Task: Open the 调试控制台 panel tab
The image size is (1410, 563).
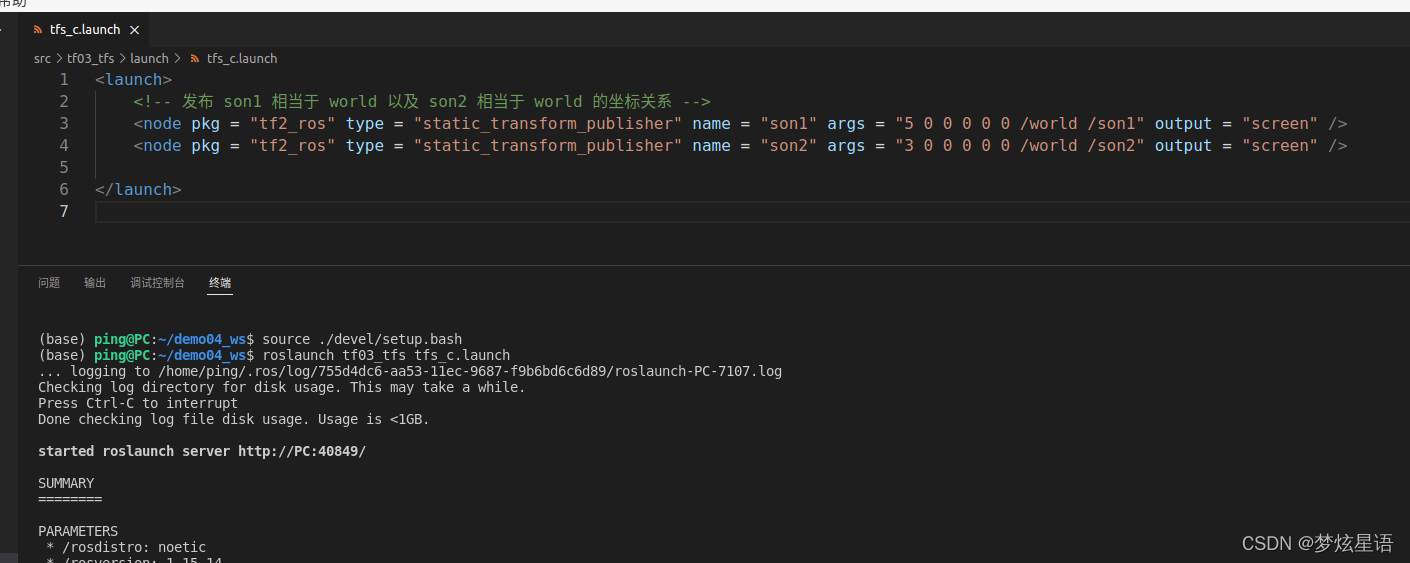Action: 157,283
